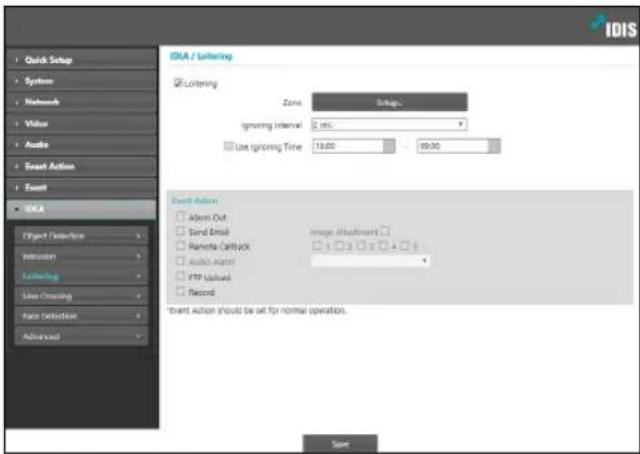
Task: Collapse the IDLA menu section
Action: (81, 209)
